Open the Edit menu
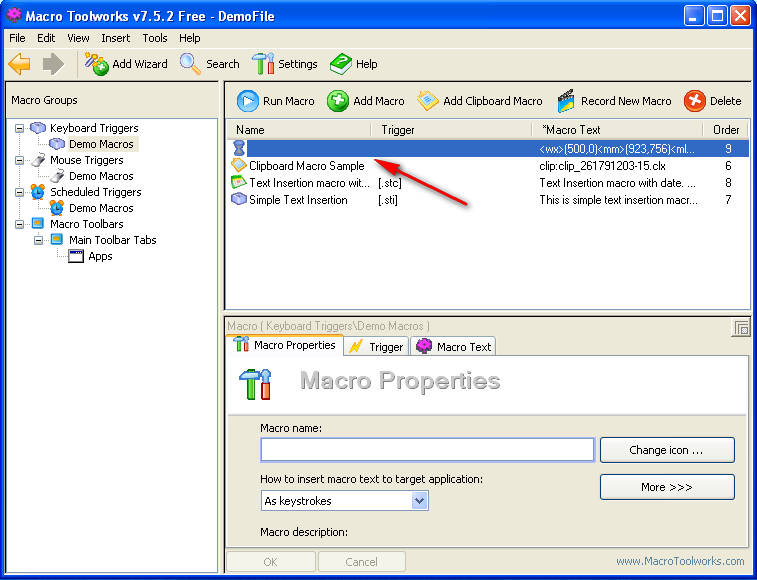Screen dimensions: 757x580 tap(46, 38)
